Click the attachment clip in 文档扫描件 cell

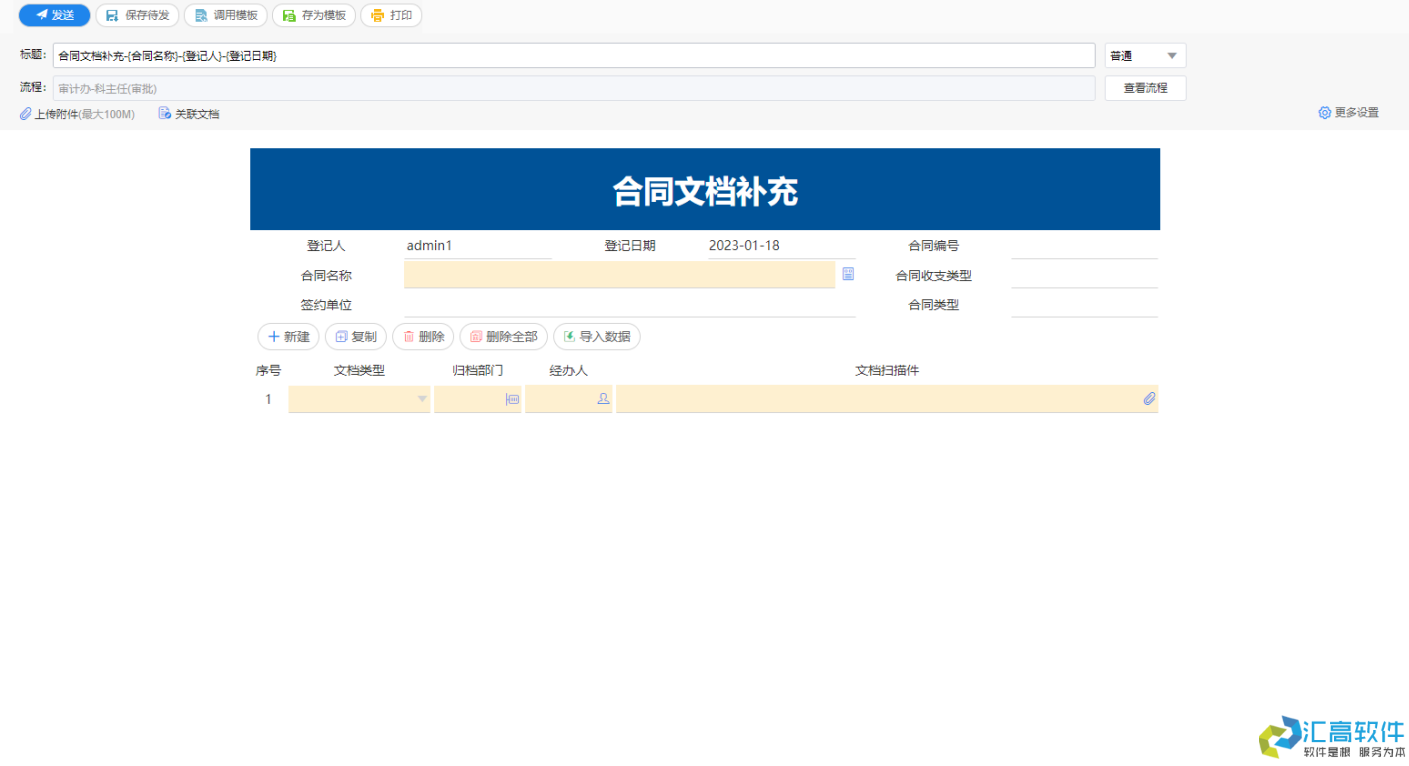coord(1149,398)
